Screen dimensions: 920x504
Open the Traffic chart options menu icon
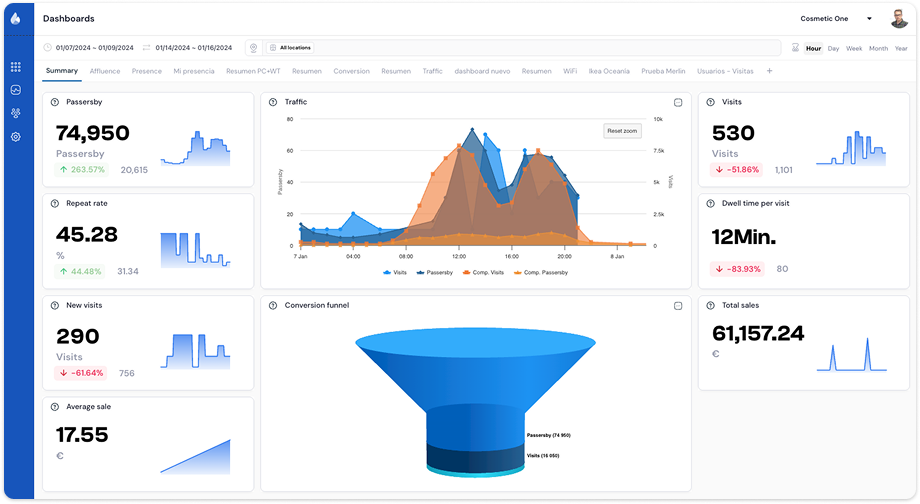tap(678, 102)
